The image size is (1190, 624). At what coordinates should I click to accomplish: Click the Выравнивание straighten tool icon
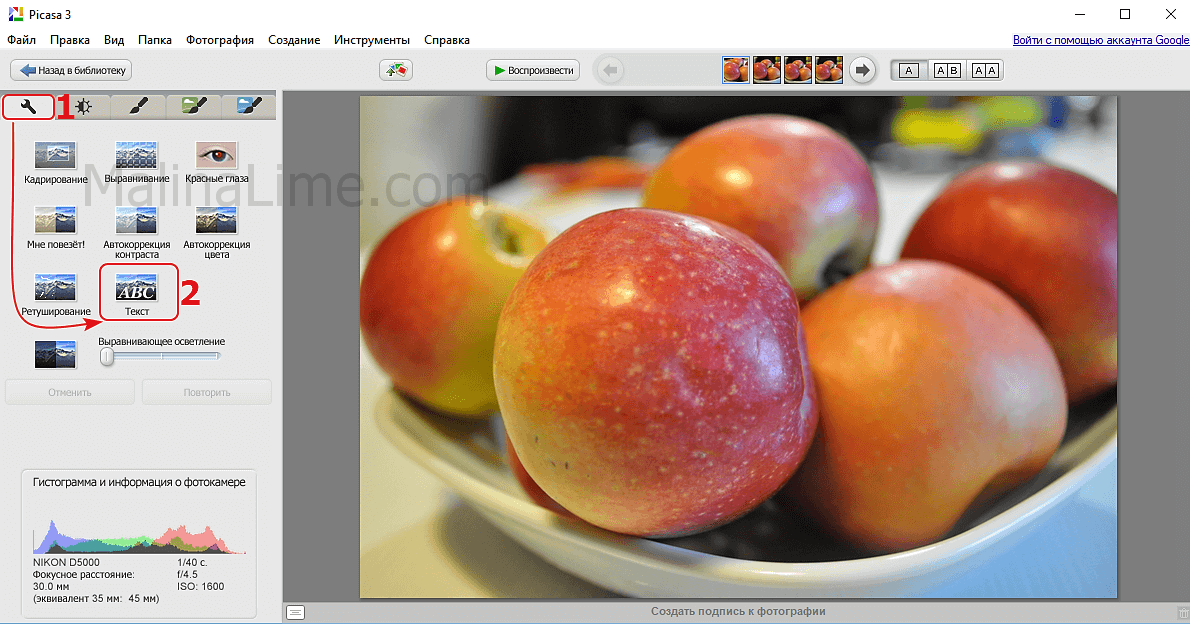click(136, 155)
